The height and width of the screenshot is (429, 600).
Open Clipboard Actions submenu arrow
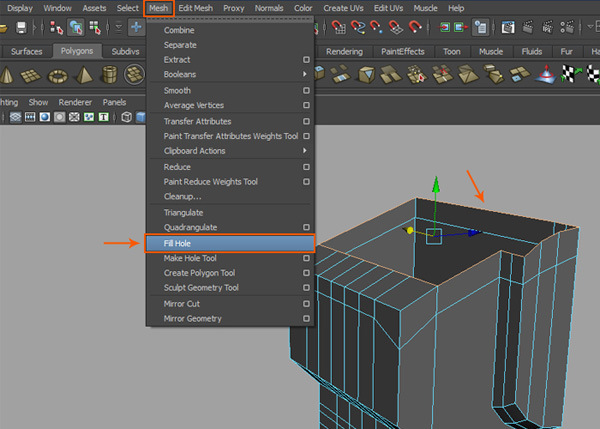pos(305,151)
